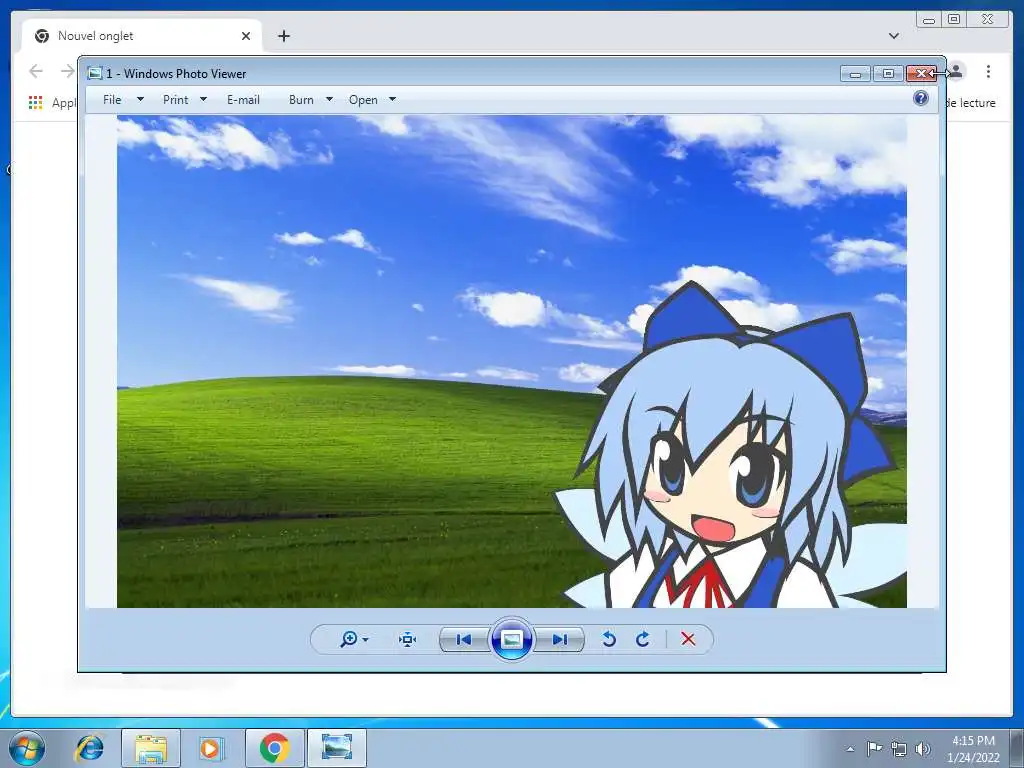1024x768 pixels.
Task: Delete the photo with red X
Action: point(688,639)
